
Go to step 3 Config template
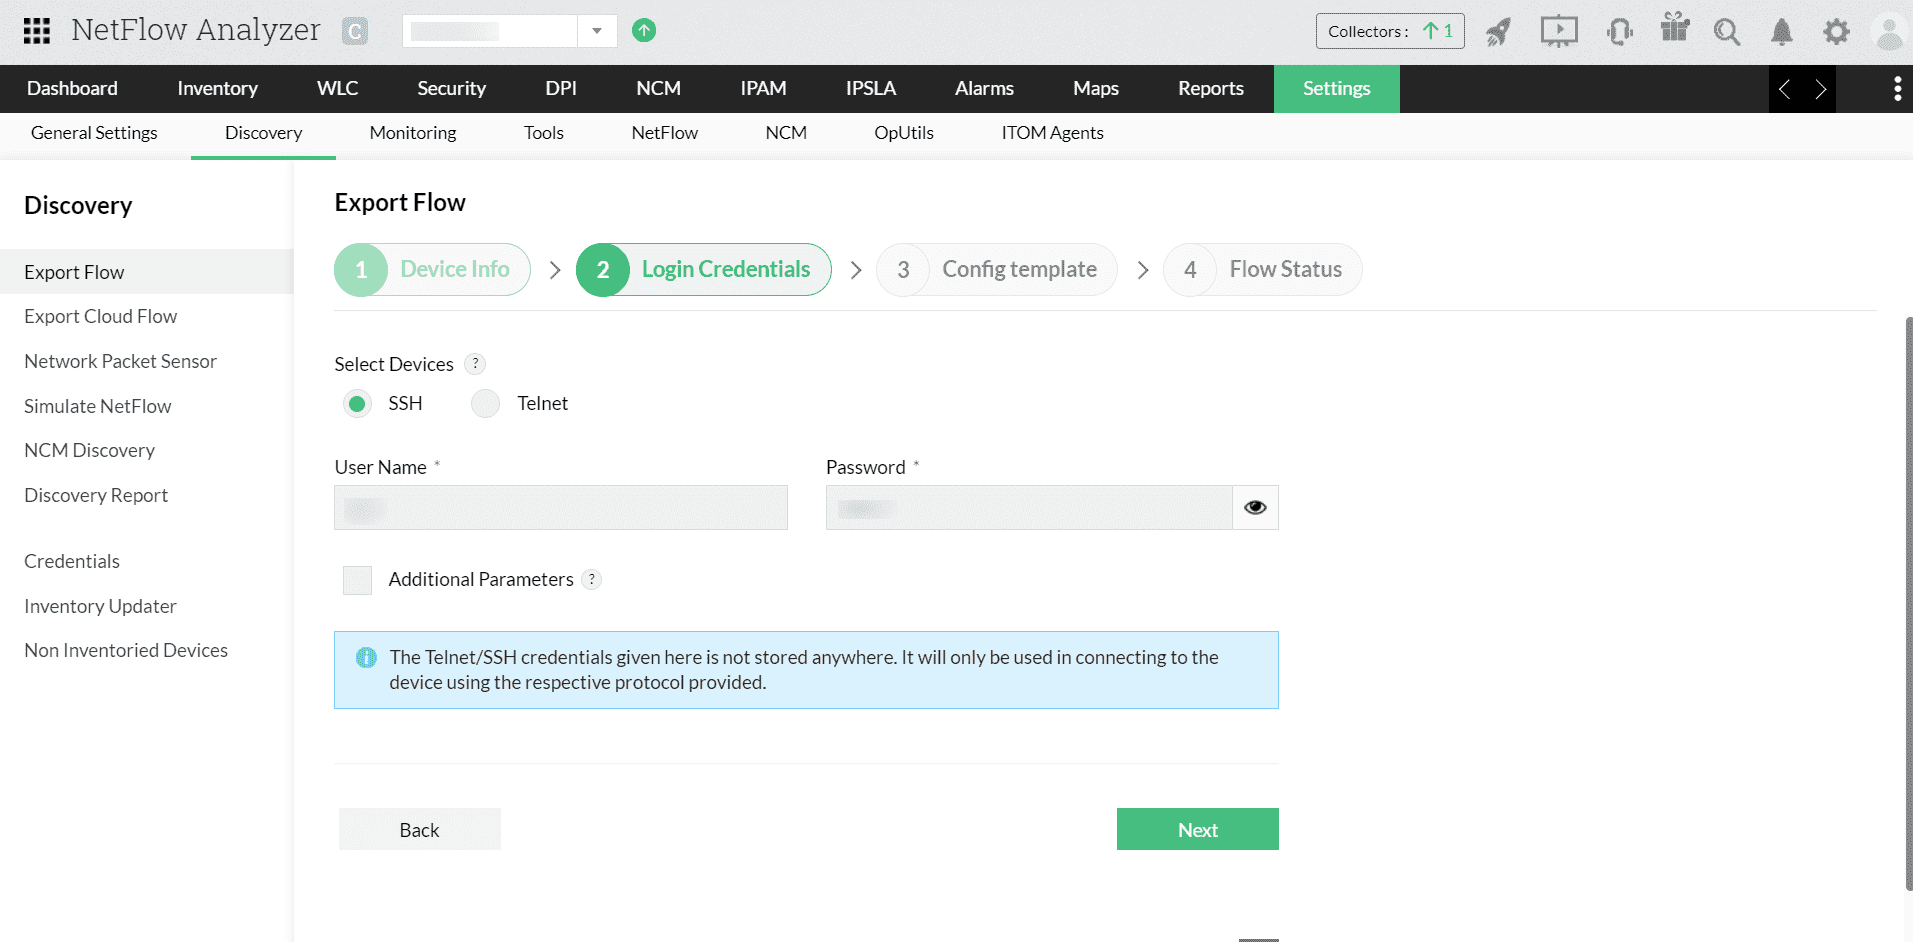click(997, 270)
